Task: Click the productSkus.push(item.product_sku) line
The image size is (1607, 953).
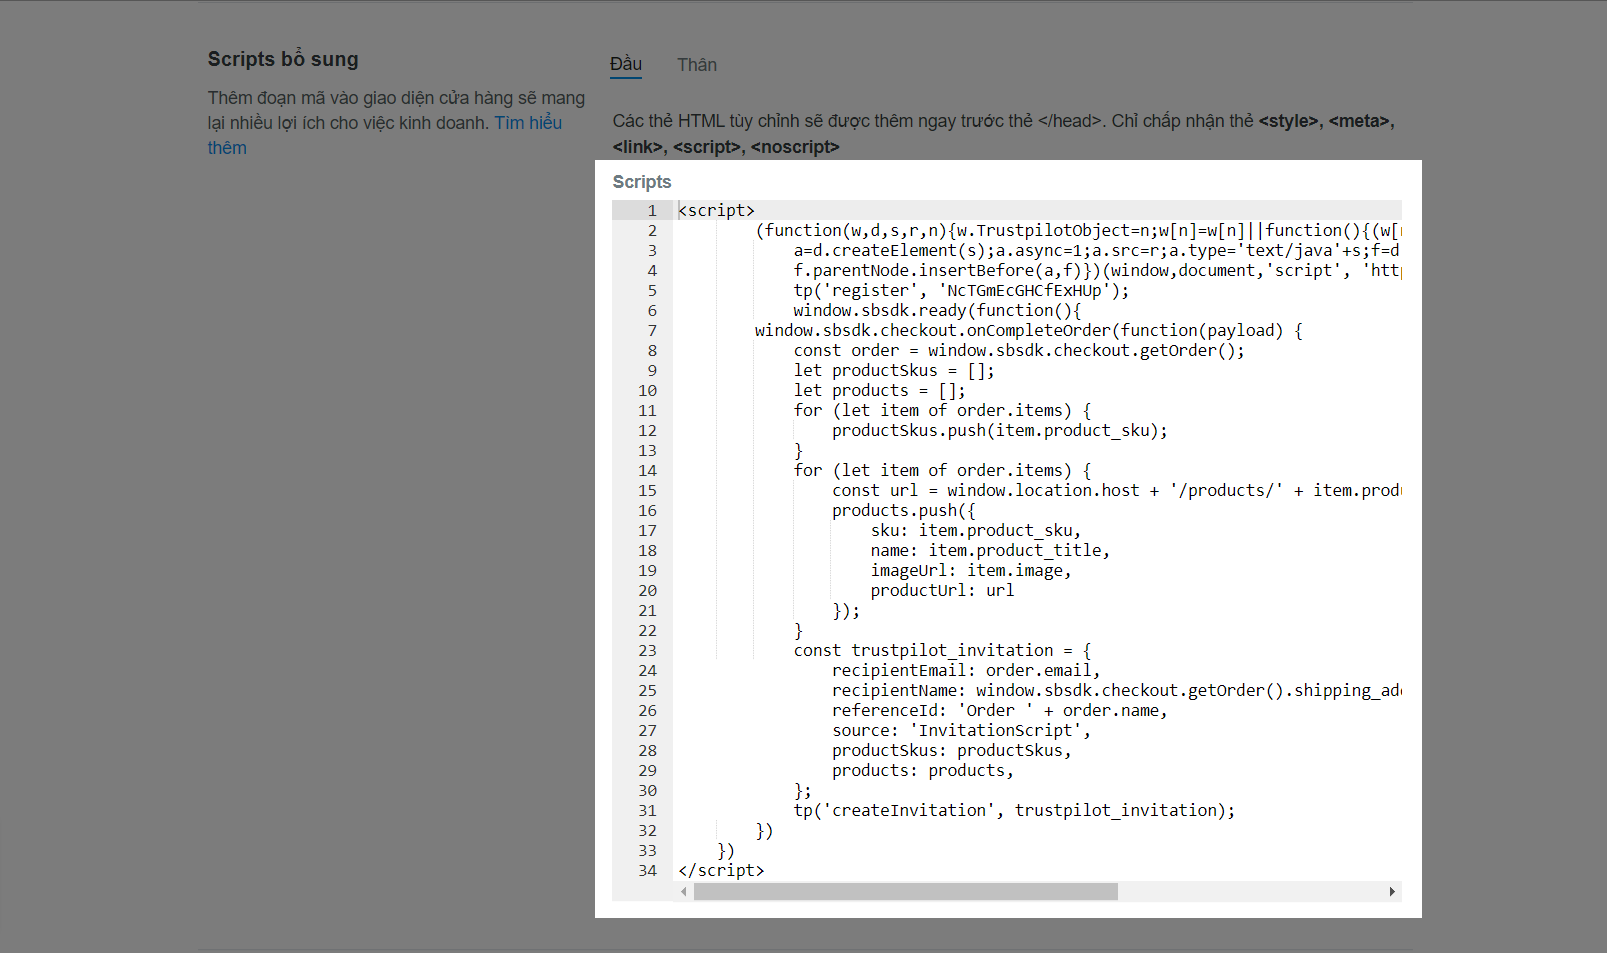Action: 1000,430
